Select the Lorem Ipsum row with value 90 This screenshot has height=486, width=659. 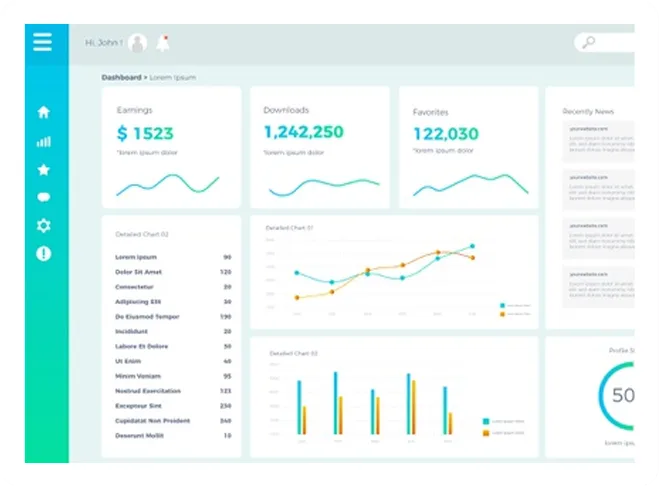[173, 257]
